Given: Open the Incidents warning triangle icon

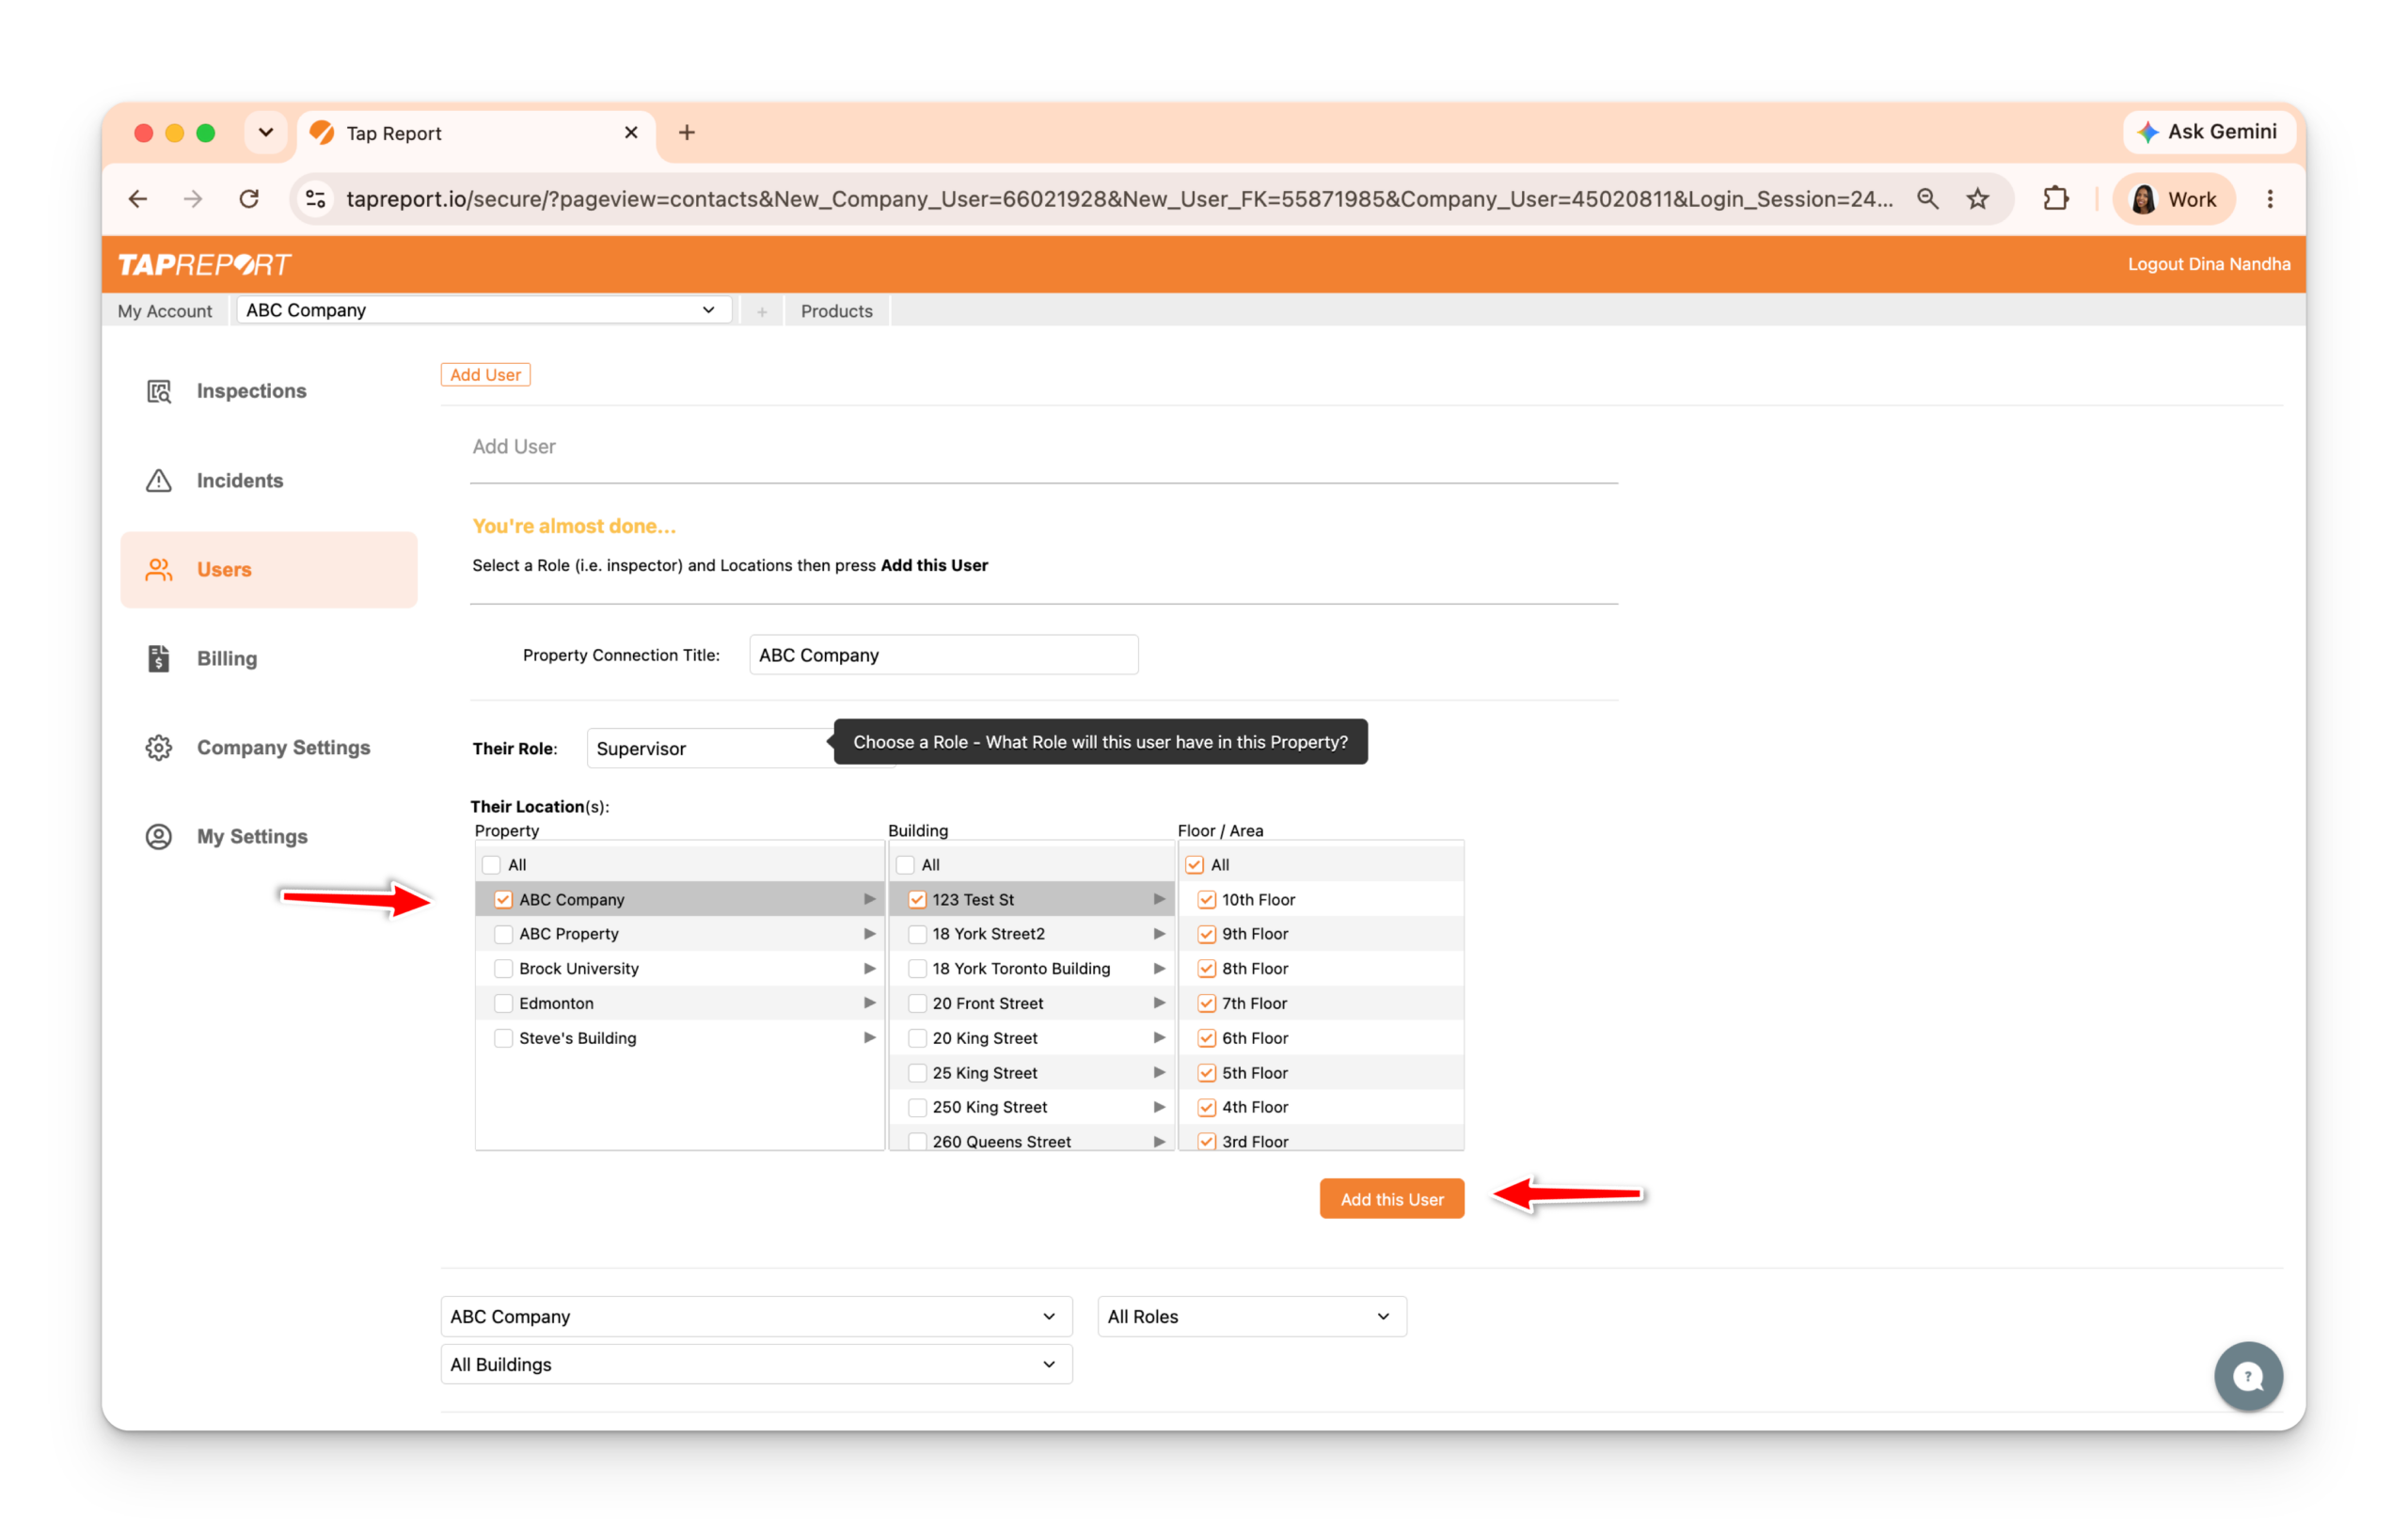Looking at the screenshot, I should (x=159, y=480).
